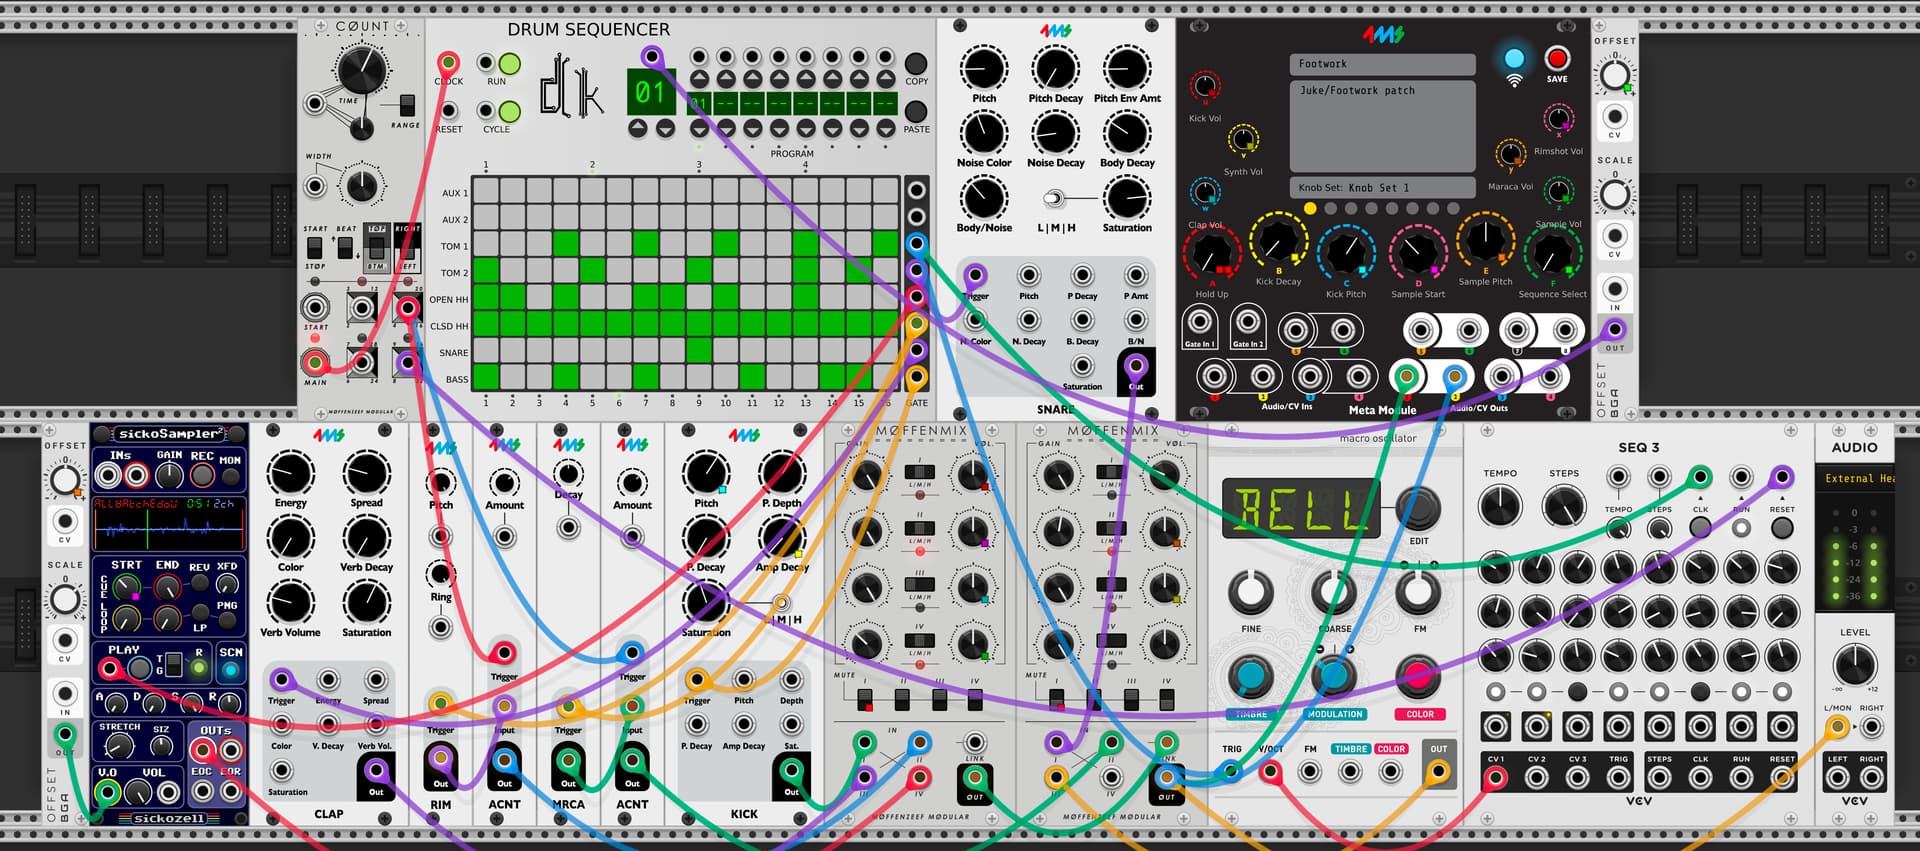Click the Snare module Out jack
The width and height of the screenshot is (1920, 851).
1136,367
